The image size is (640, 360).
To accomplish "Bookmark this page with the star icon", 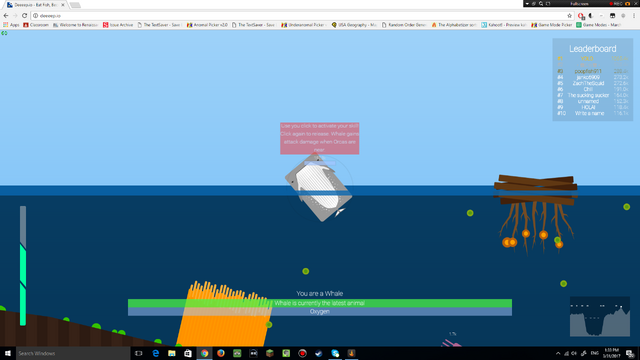I will (x=569, y=16).
